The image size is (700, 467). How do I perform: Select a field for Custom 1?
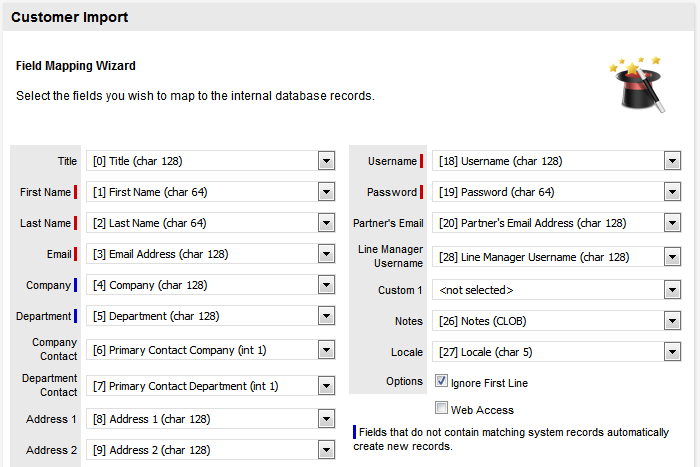point(672,290)
